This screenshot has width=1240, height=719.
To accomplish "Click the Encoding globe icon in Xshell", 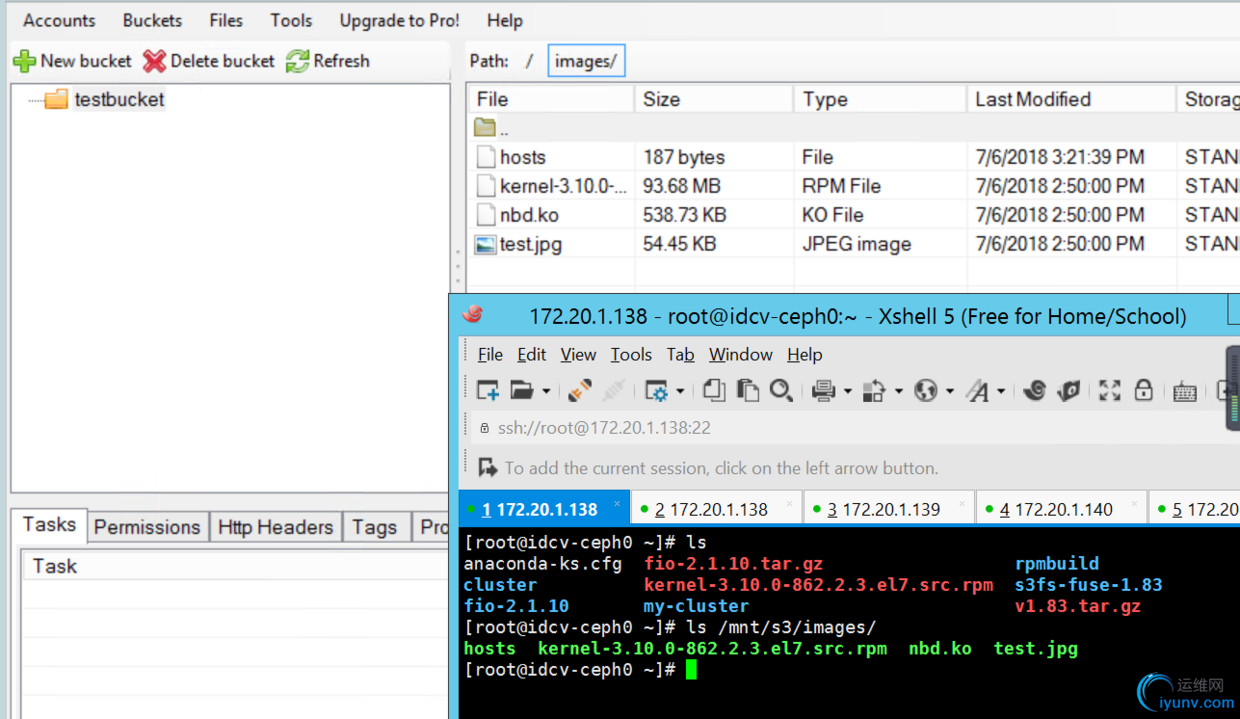I will coord(926,391).
